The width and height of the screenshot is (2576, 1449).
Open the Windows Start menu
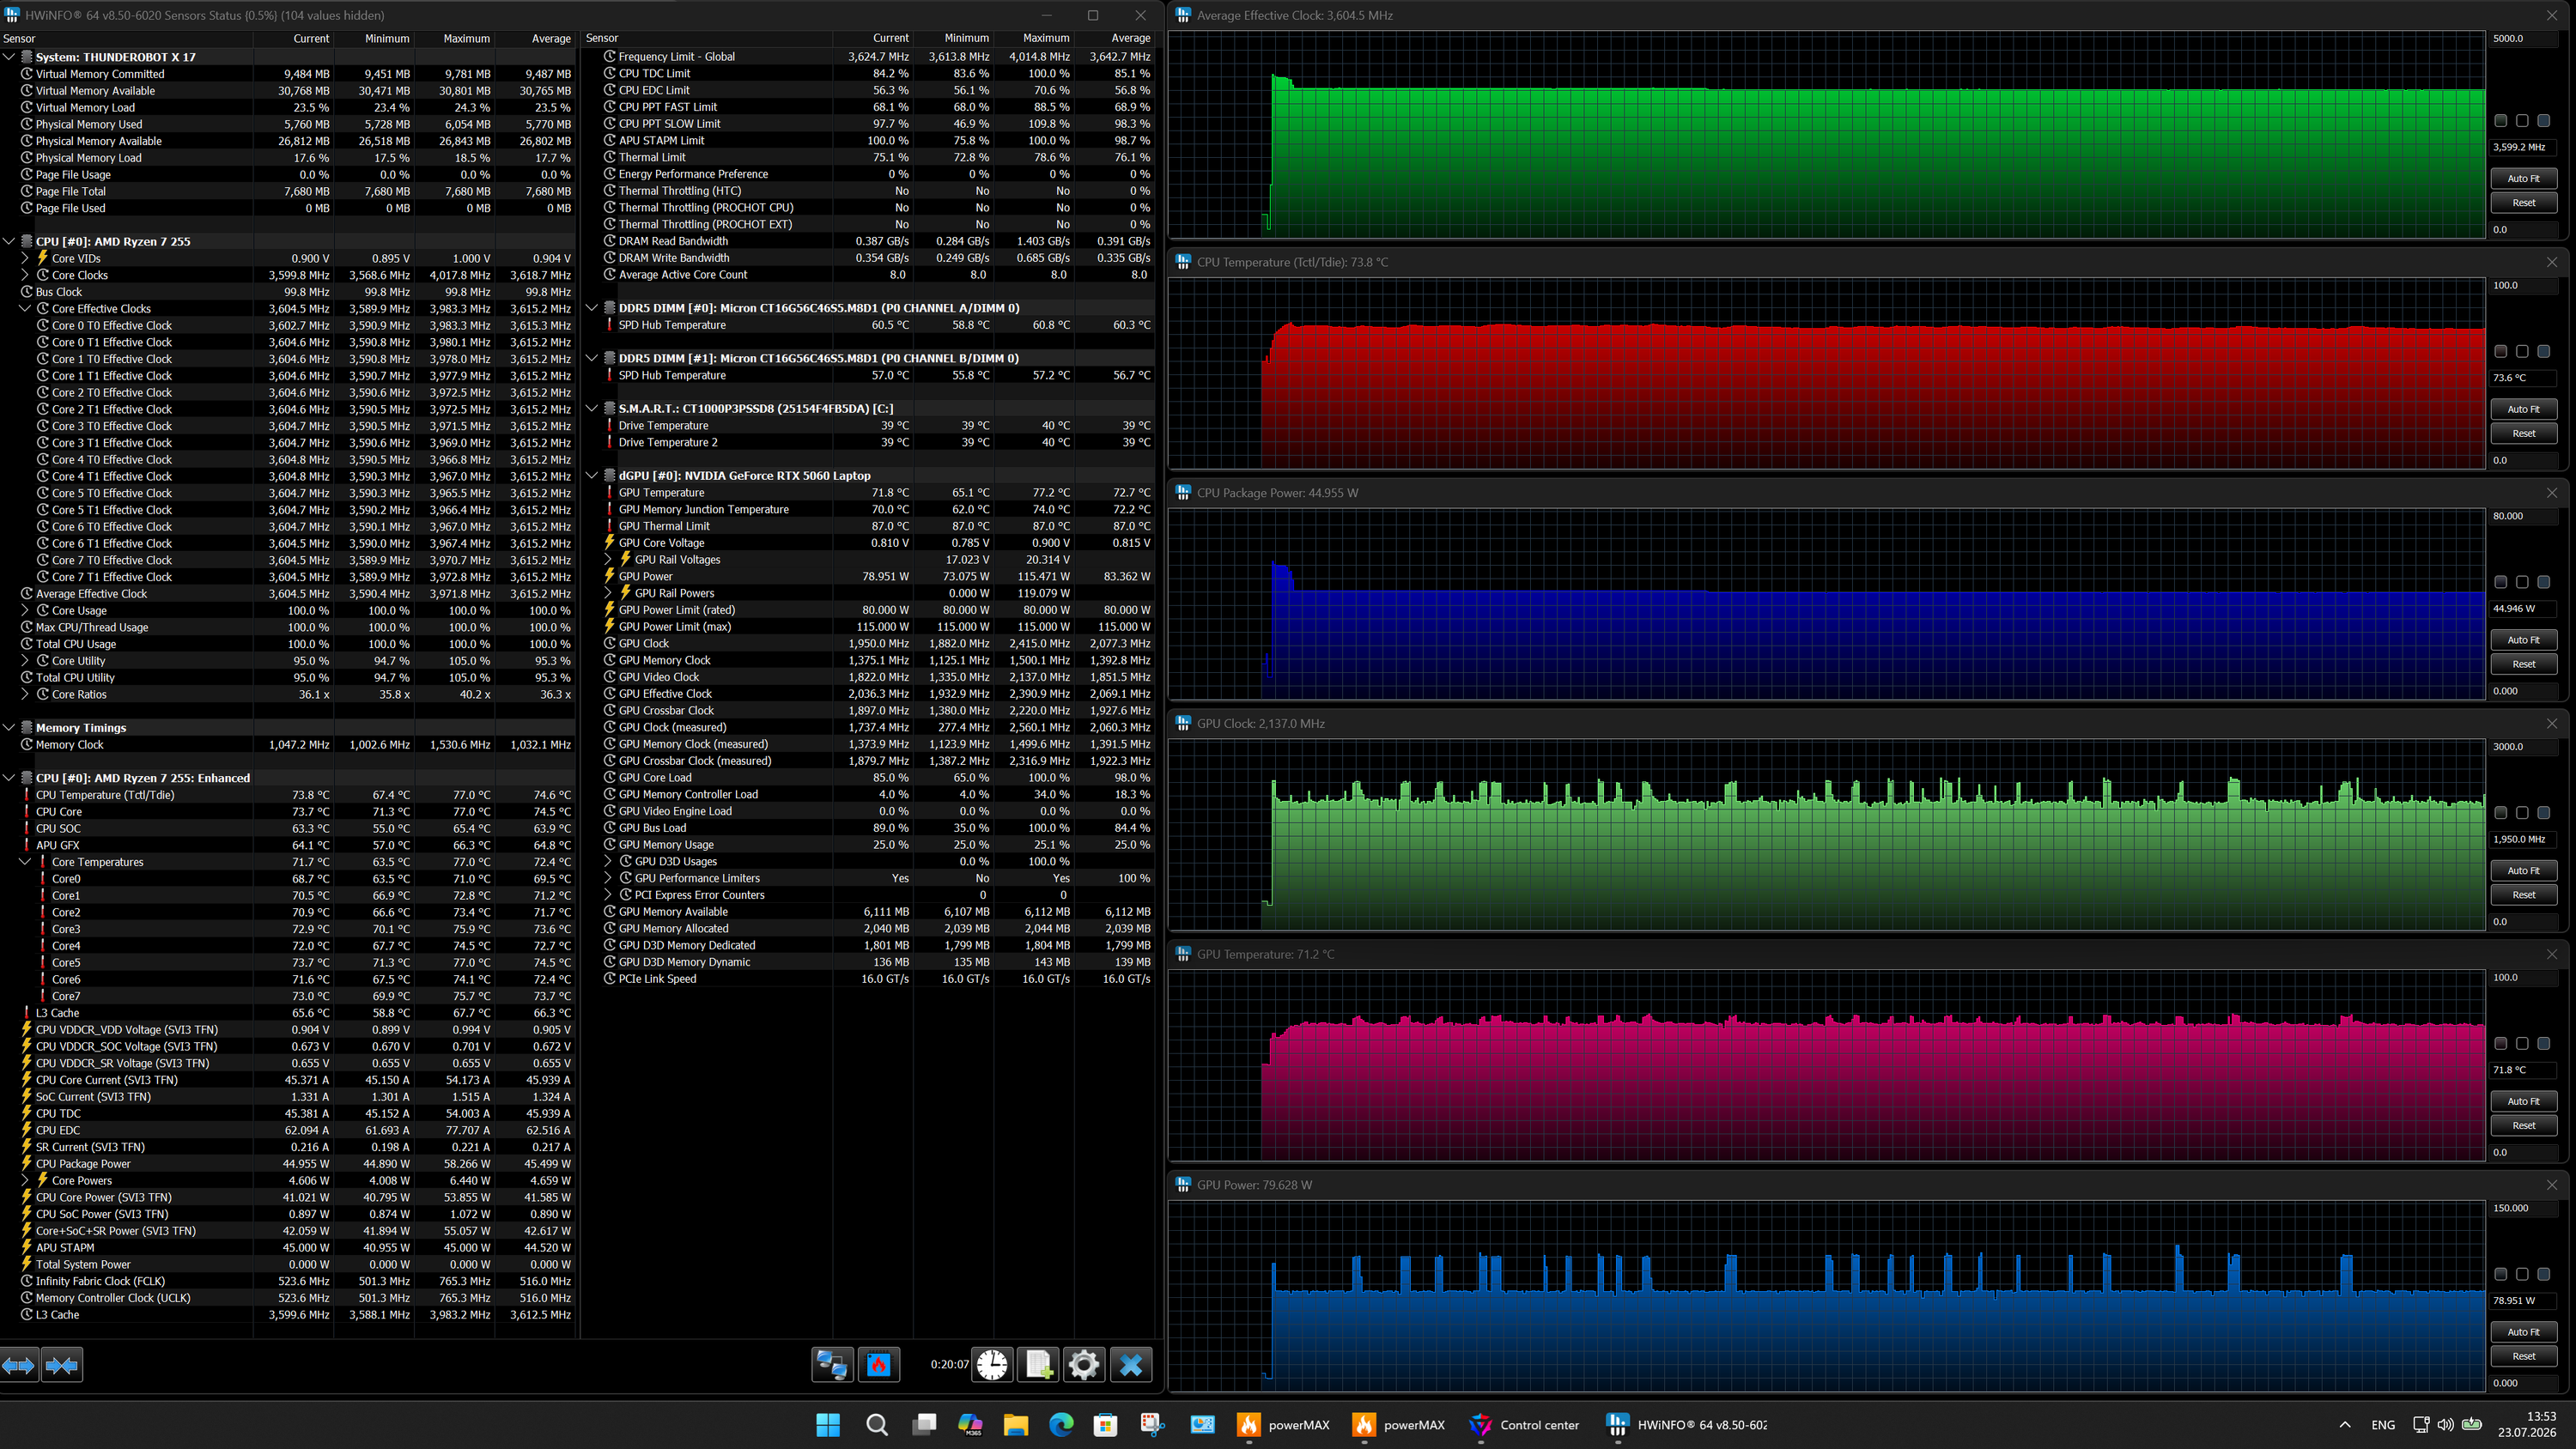828,1425
